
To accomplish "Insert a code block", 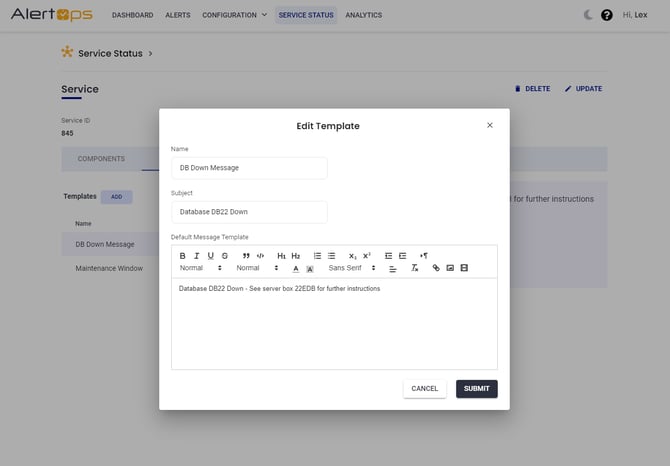I will [x=261, y=256].
